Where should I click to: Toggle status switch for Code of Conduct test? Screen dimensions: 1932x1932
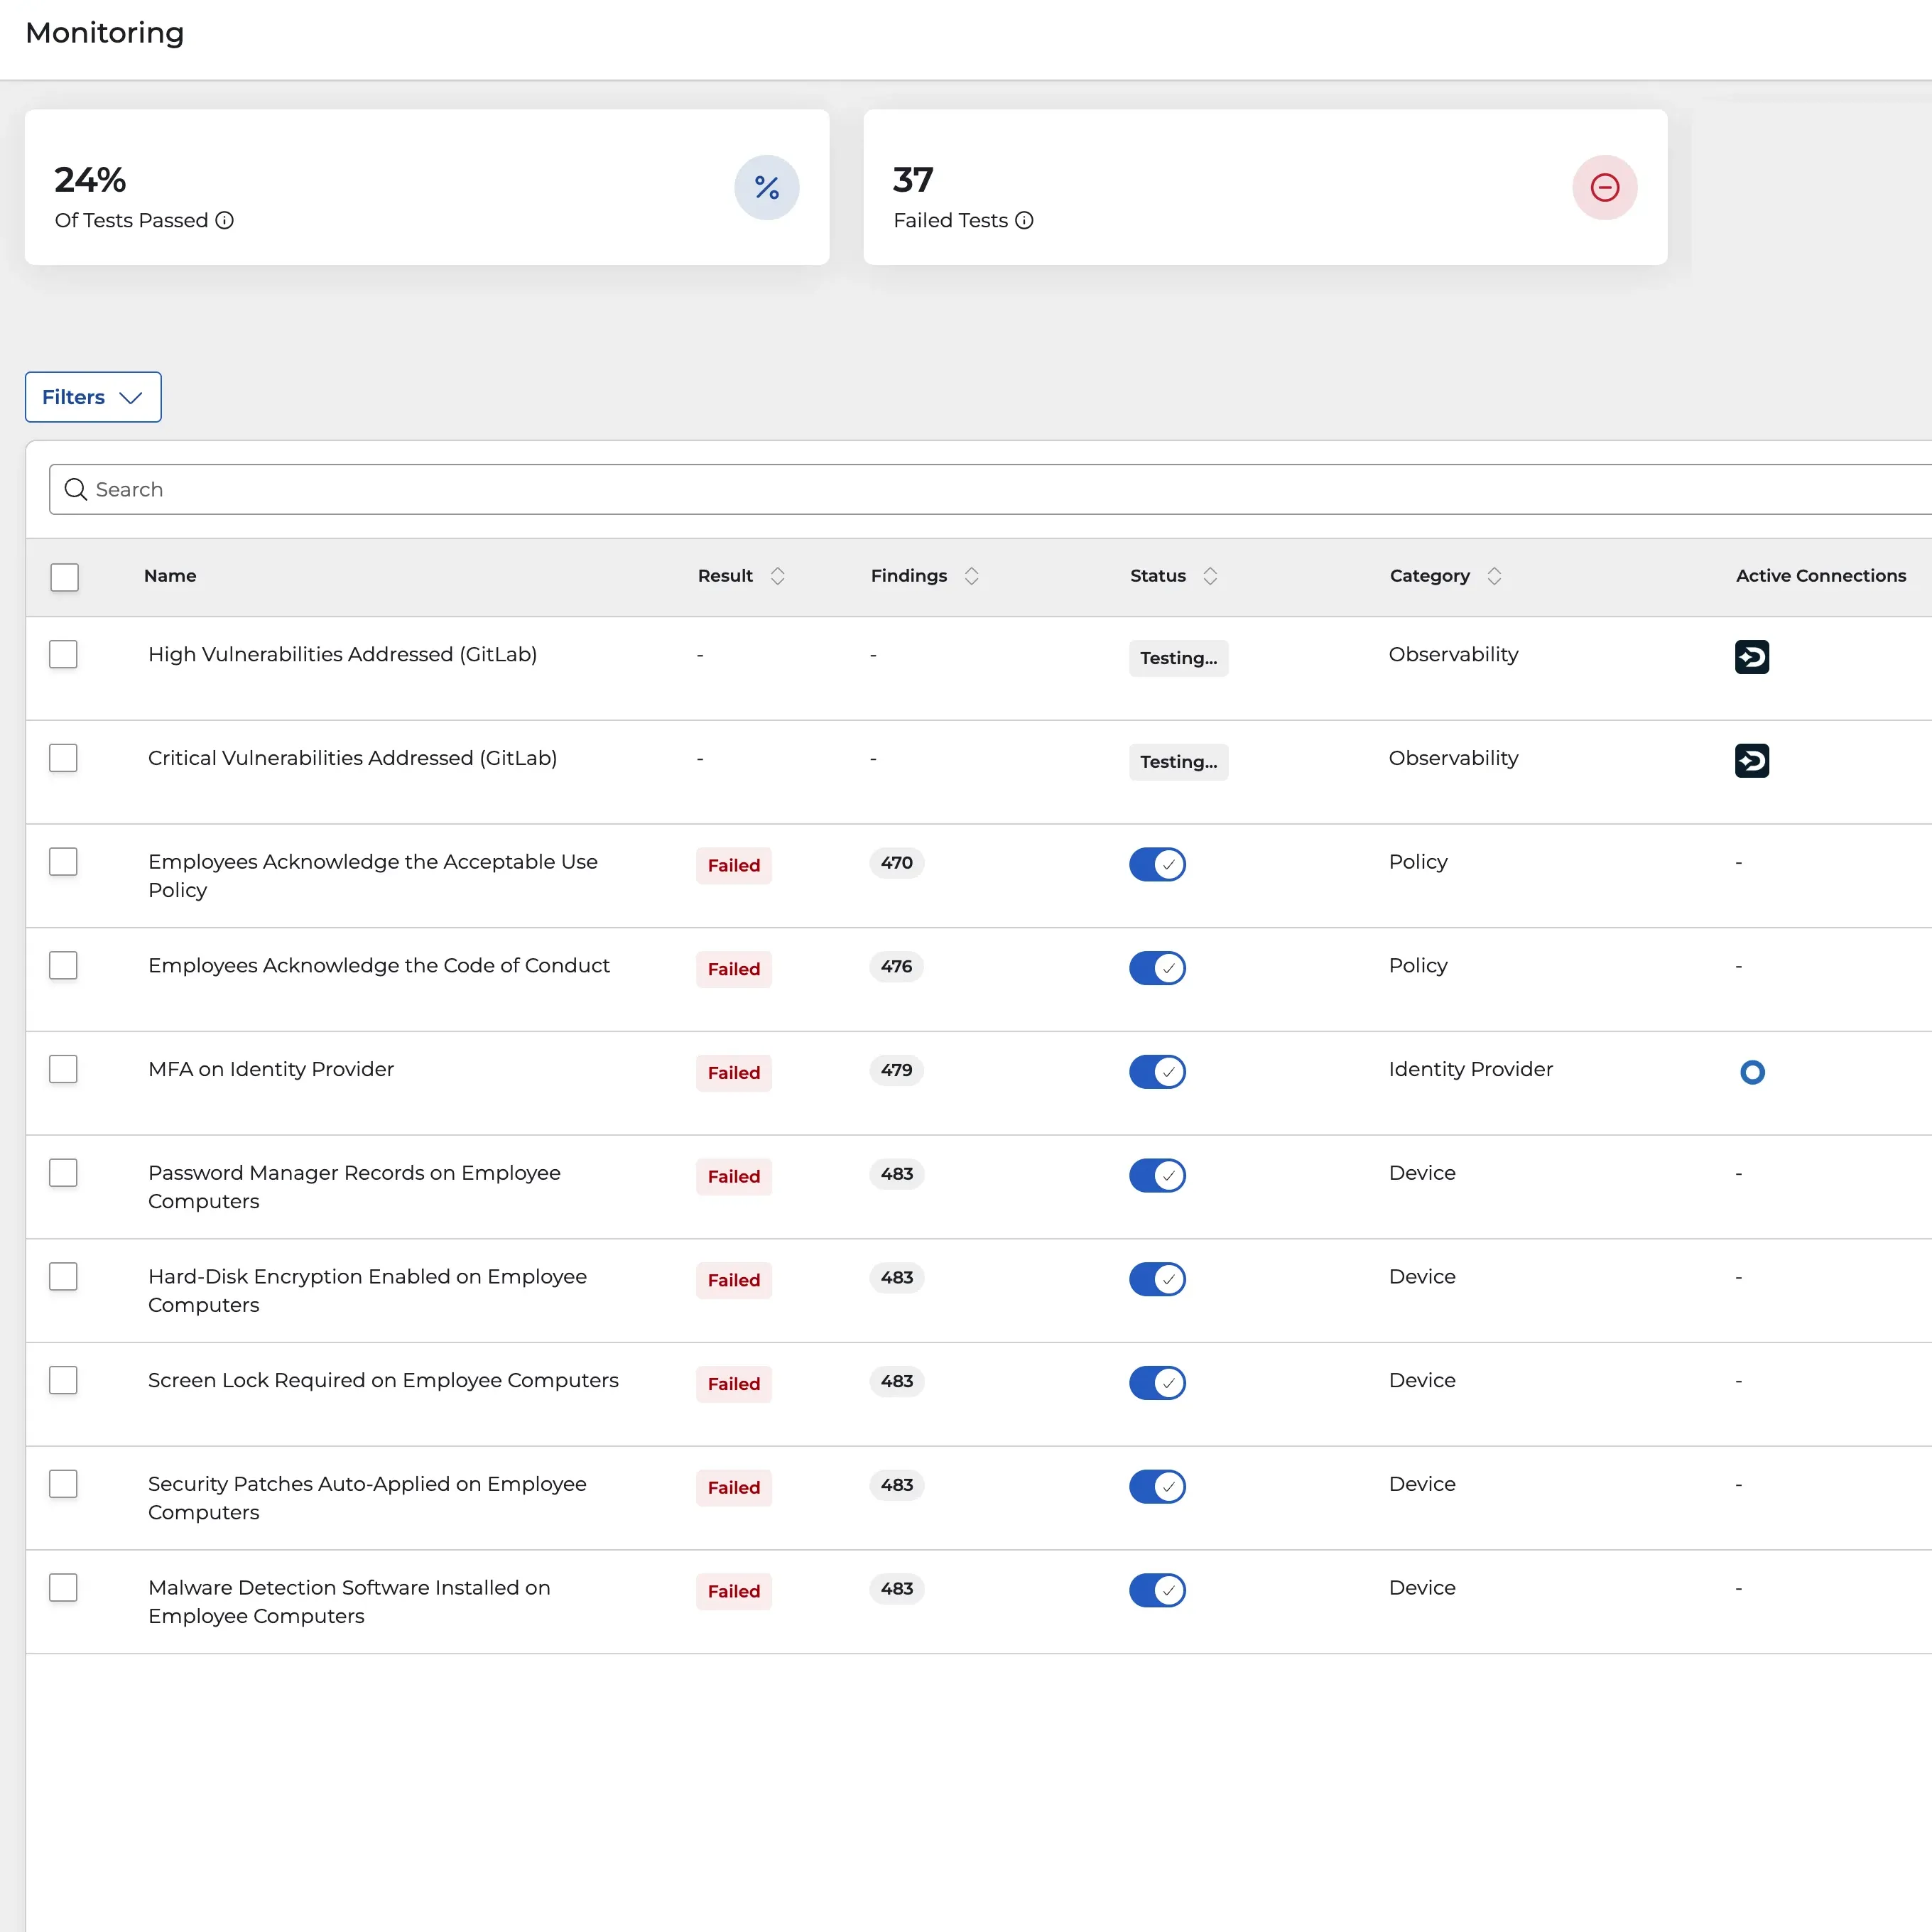point(1157,968)
